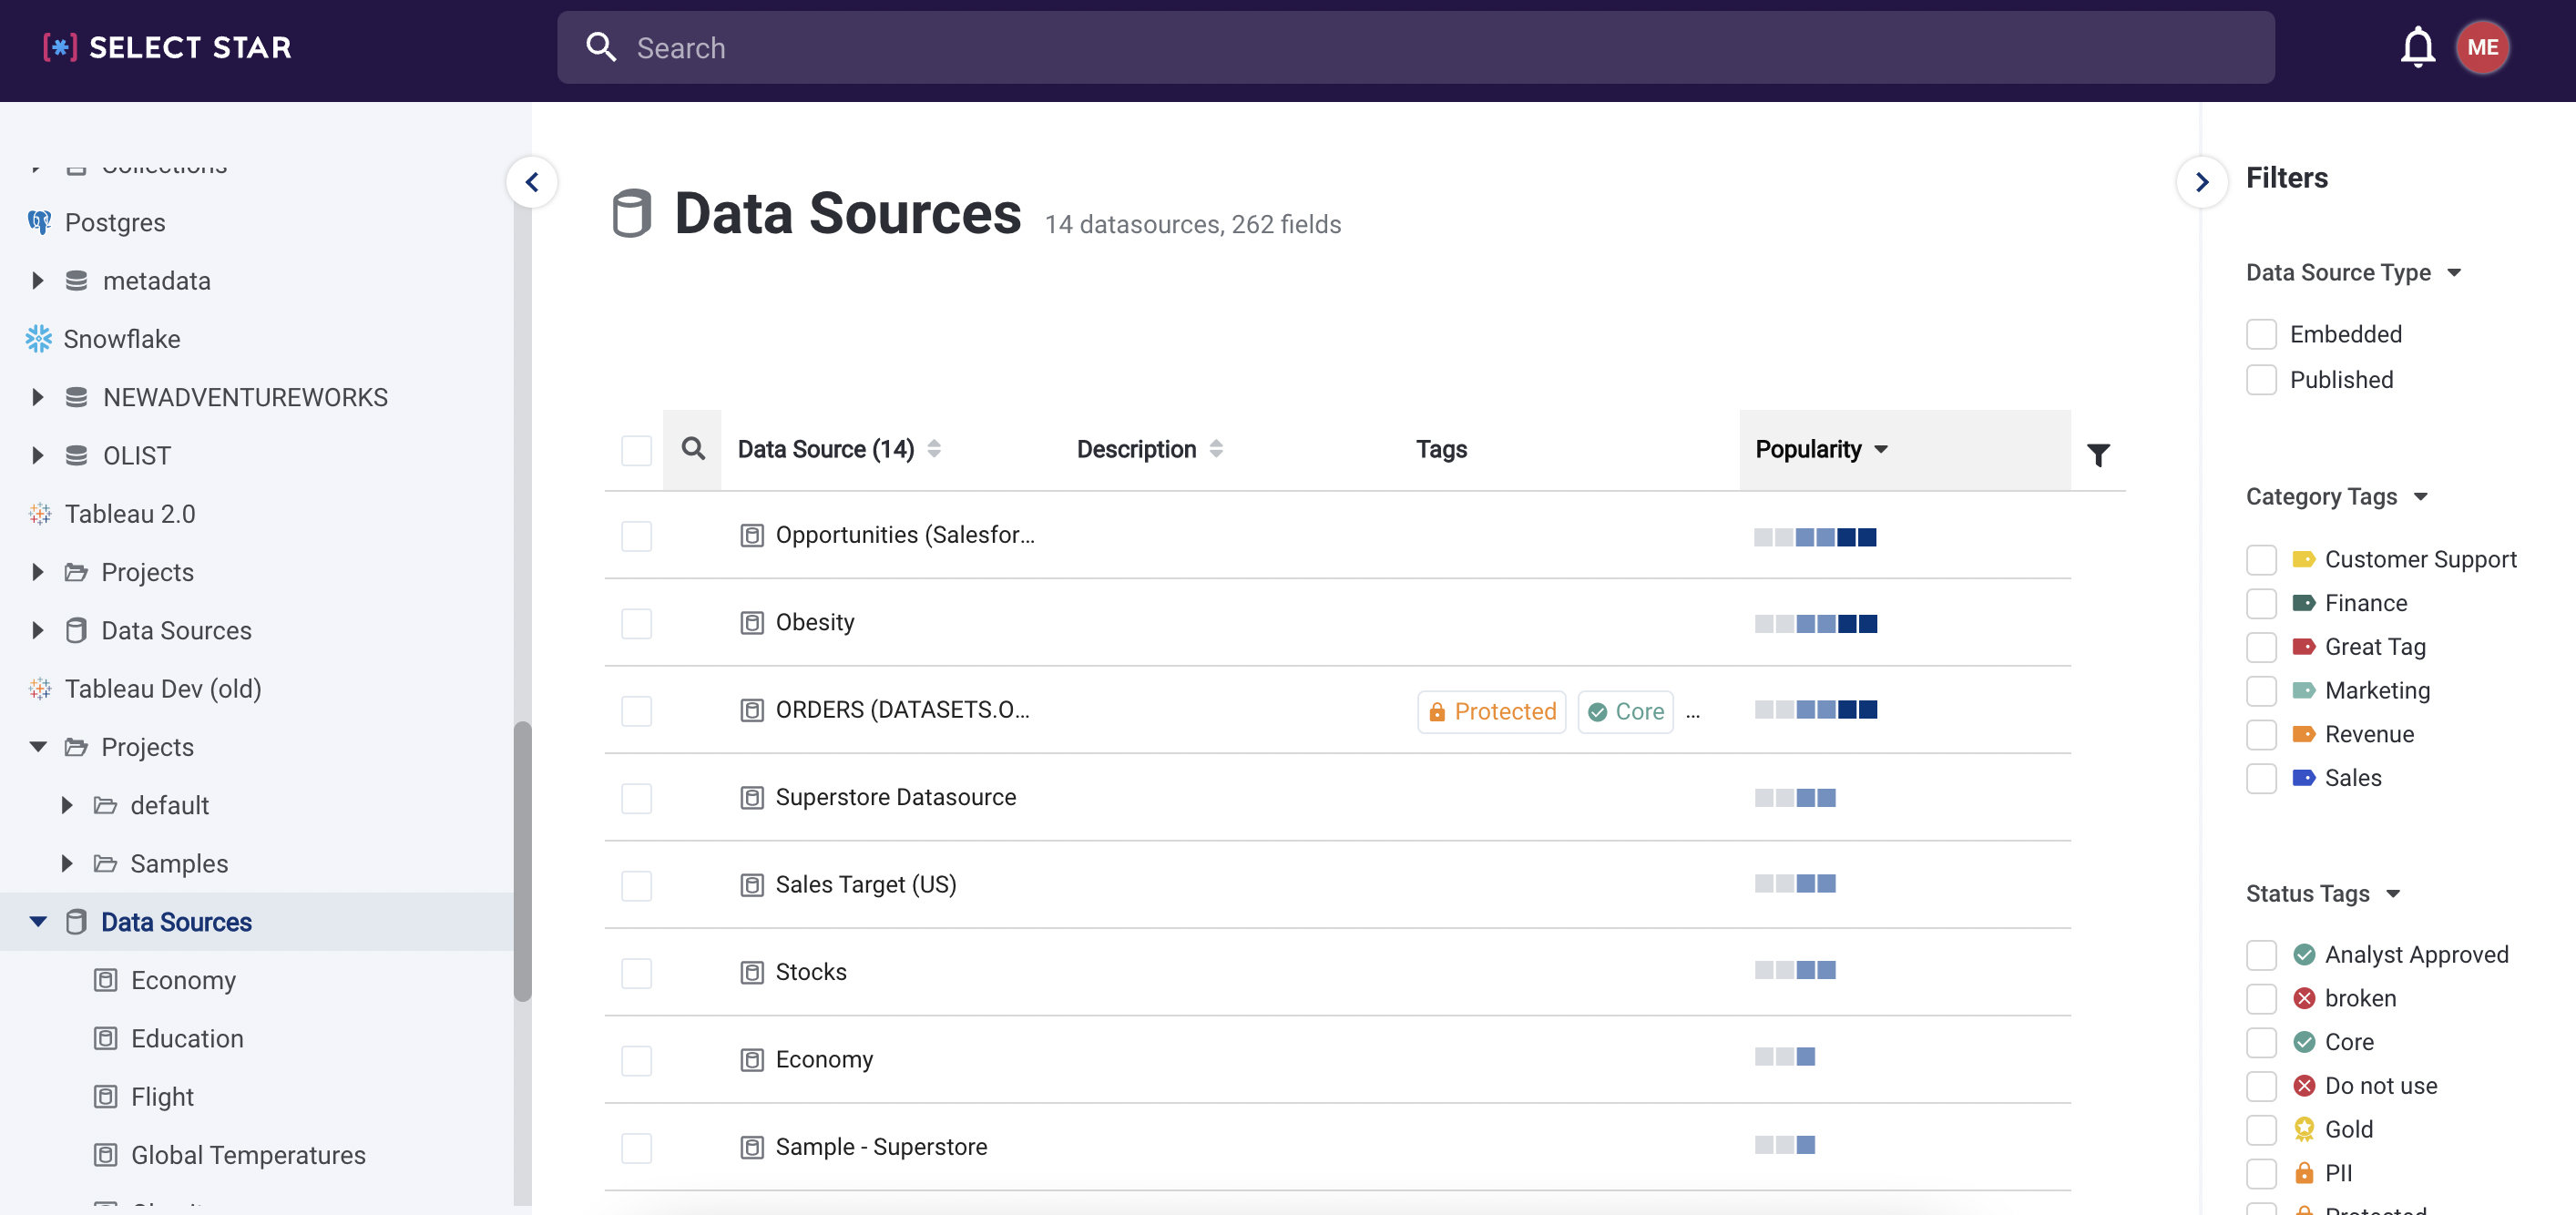This screenshot has width=2576, height=1215.
Task: Click the Snowflake icon in sidebar
Action: pyautogui.click(x=38, y=339)
